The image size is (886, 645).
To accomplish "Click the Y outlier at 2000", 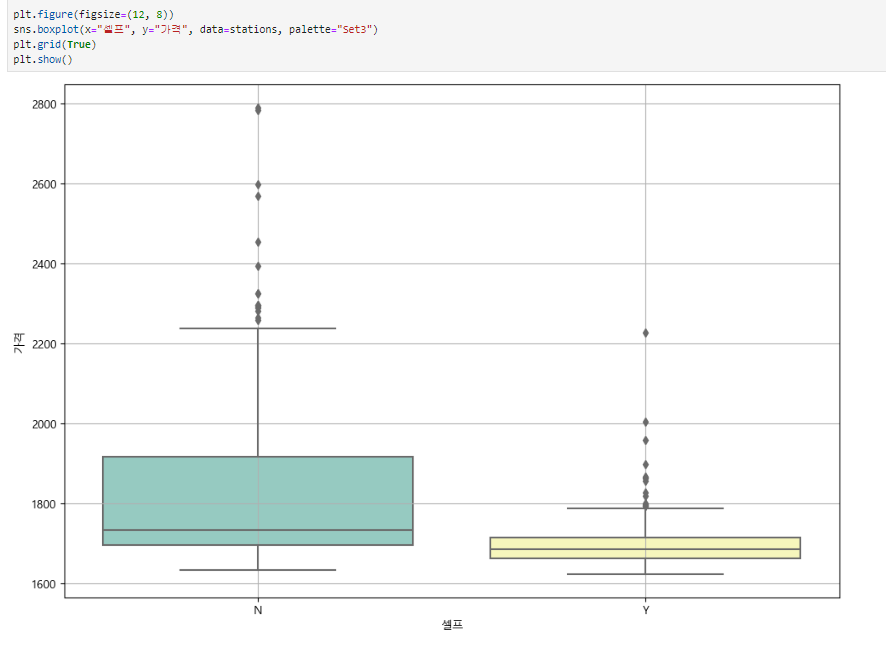I will (x=646, y=422).
